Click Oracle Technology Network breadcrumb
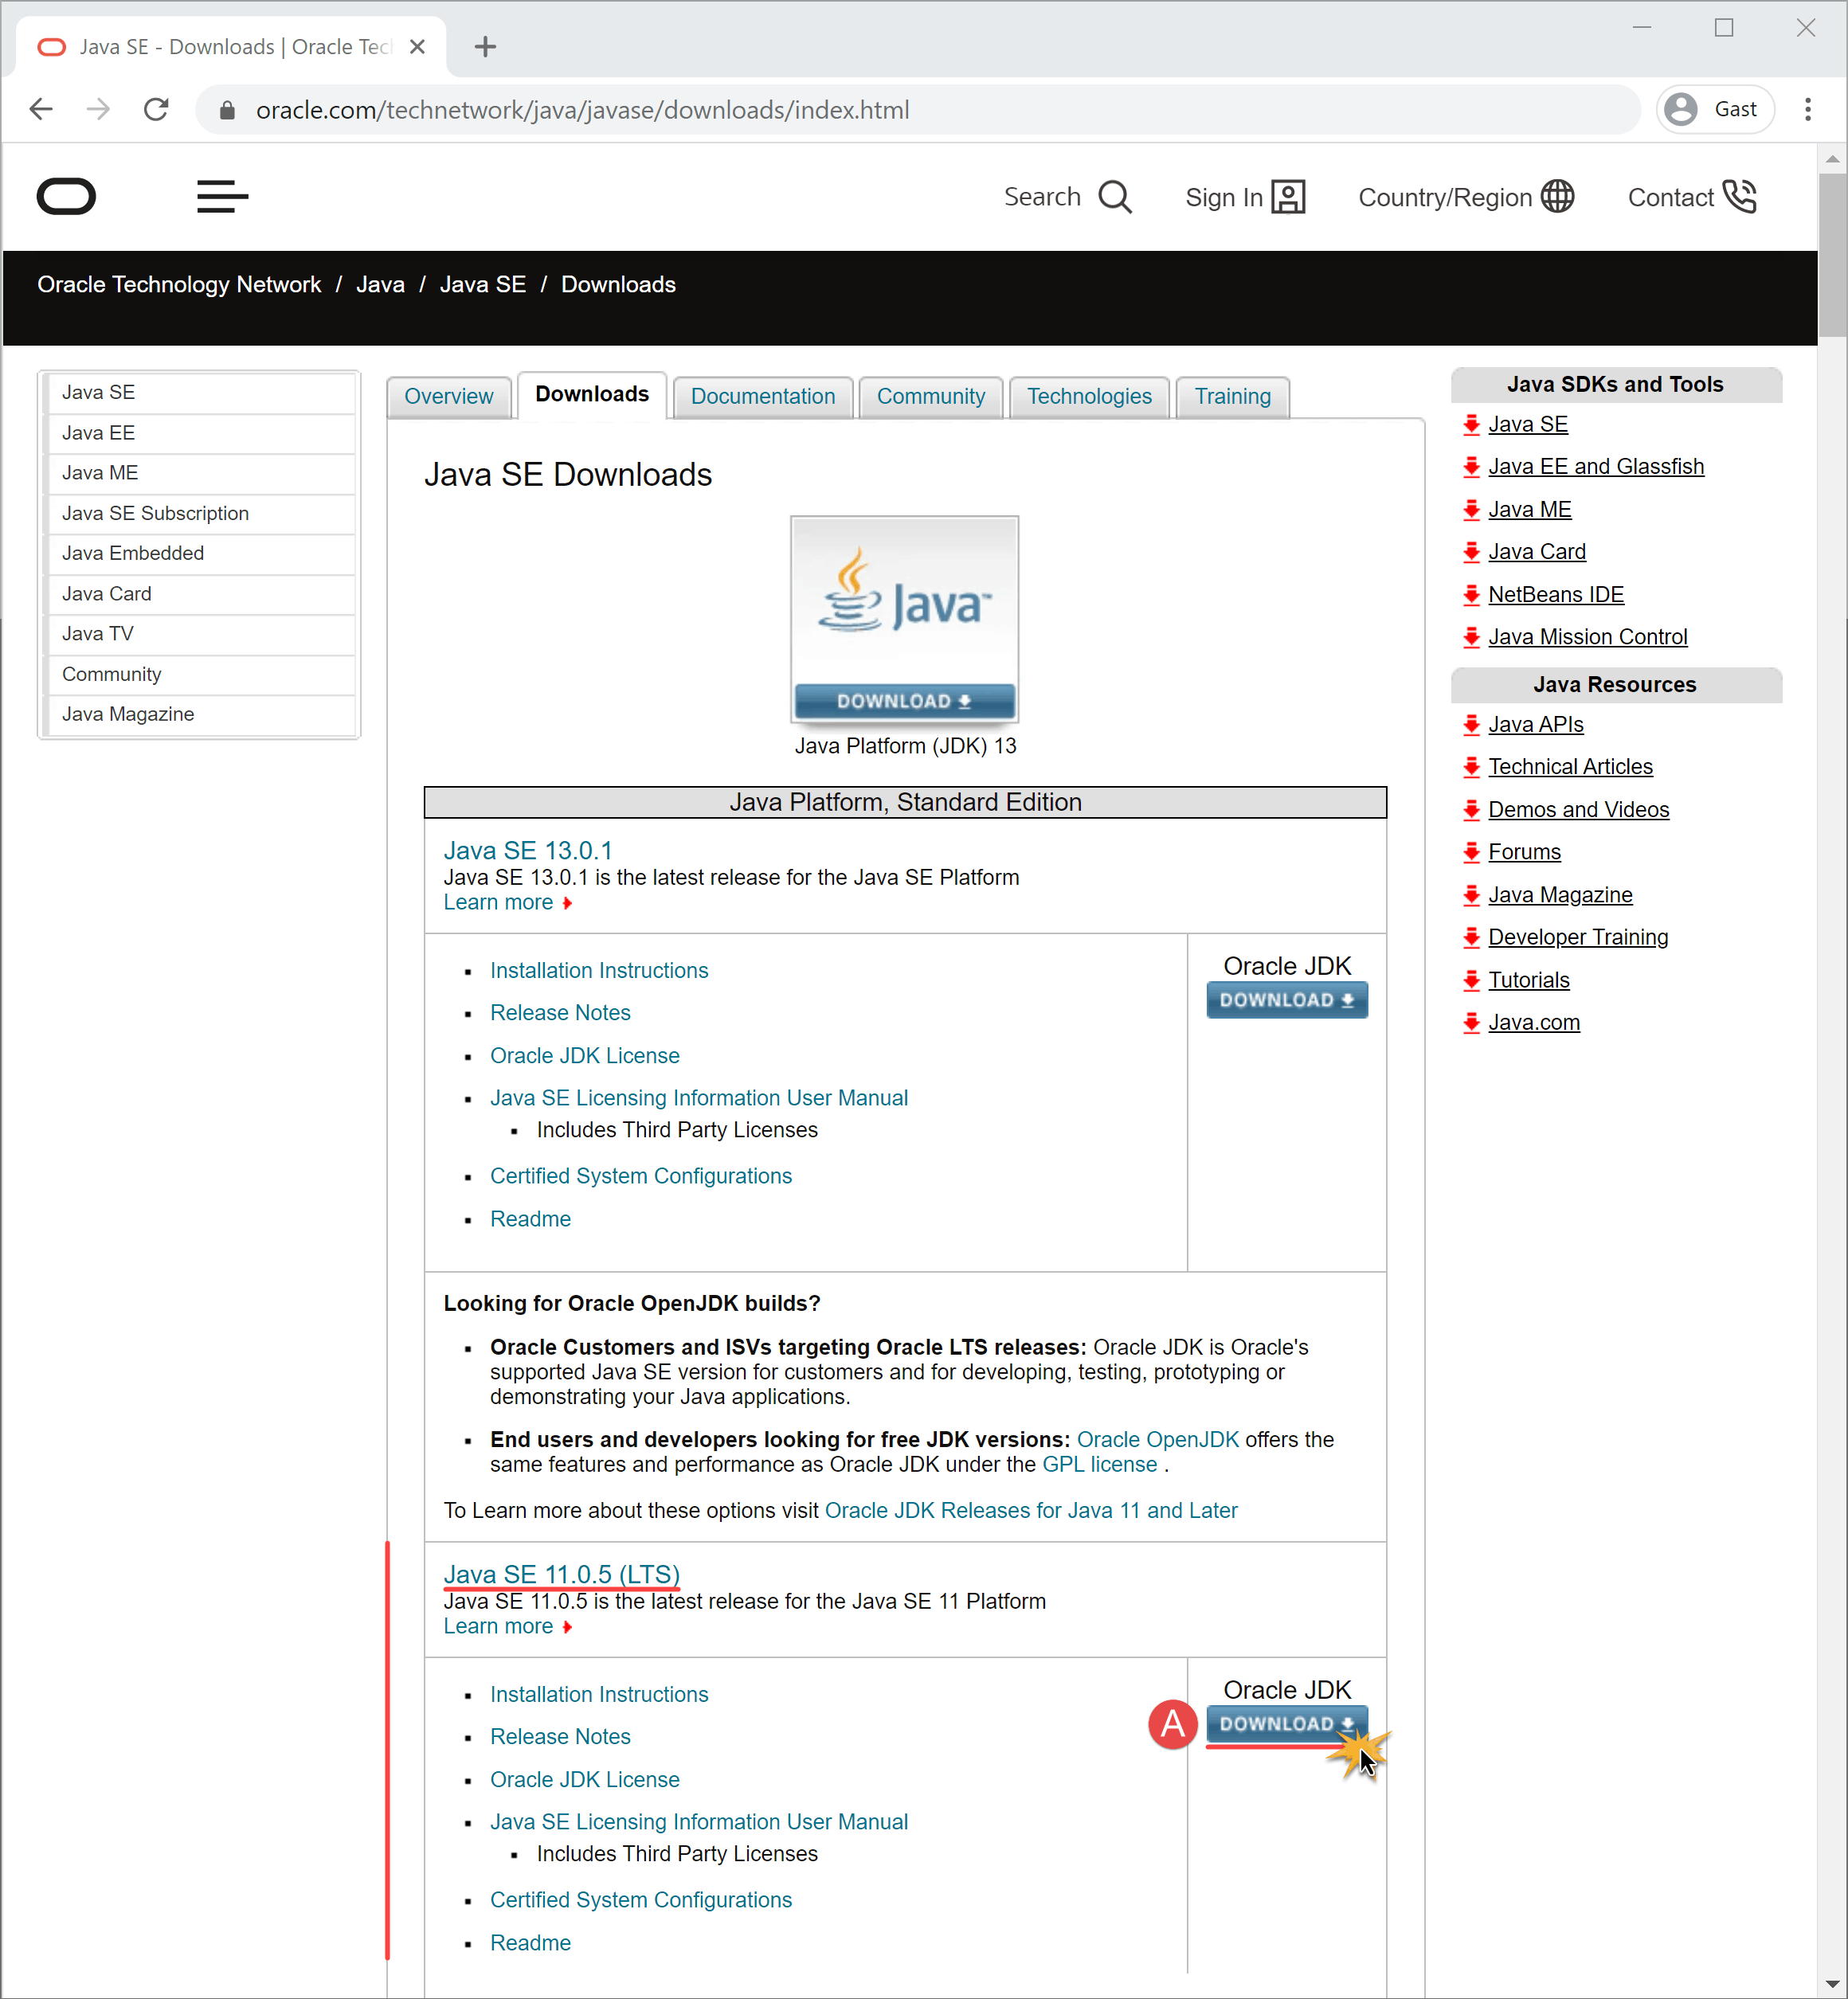The image size is (1848, 1999). [179, 284]
